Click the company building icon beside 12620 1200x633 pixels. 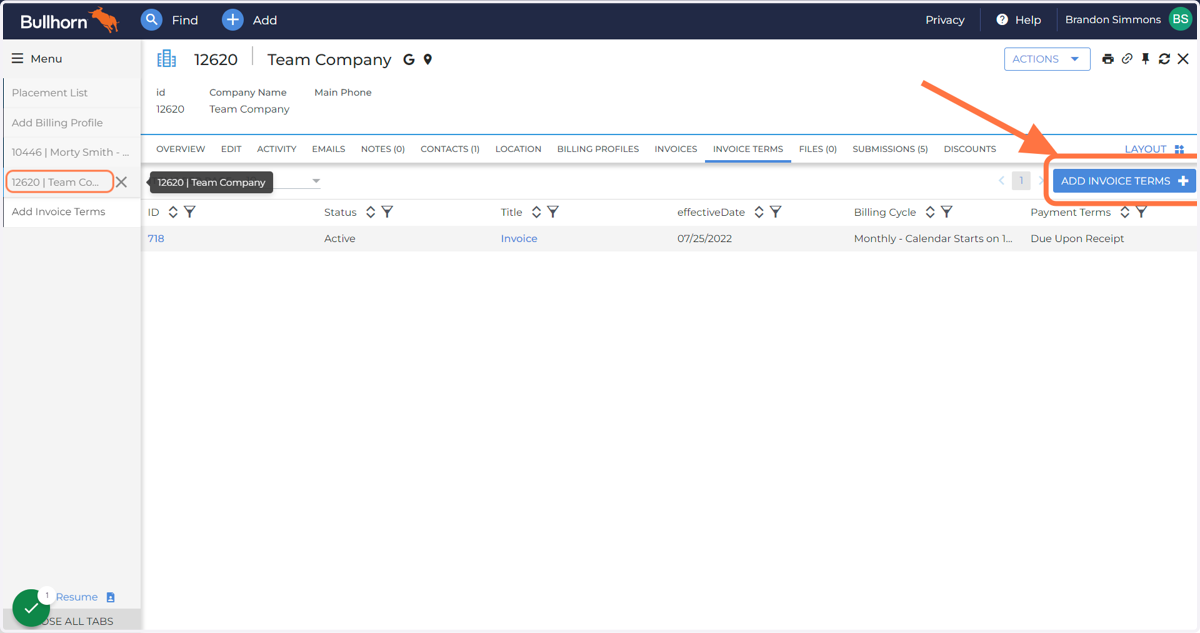(x=166, y=59)
